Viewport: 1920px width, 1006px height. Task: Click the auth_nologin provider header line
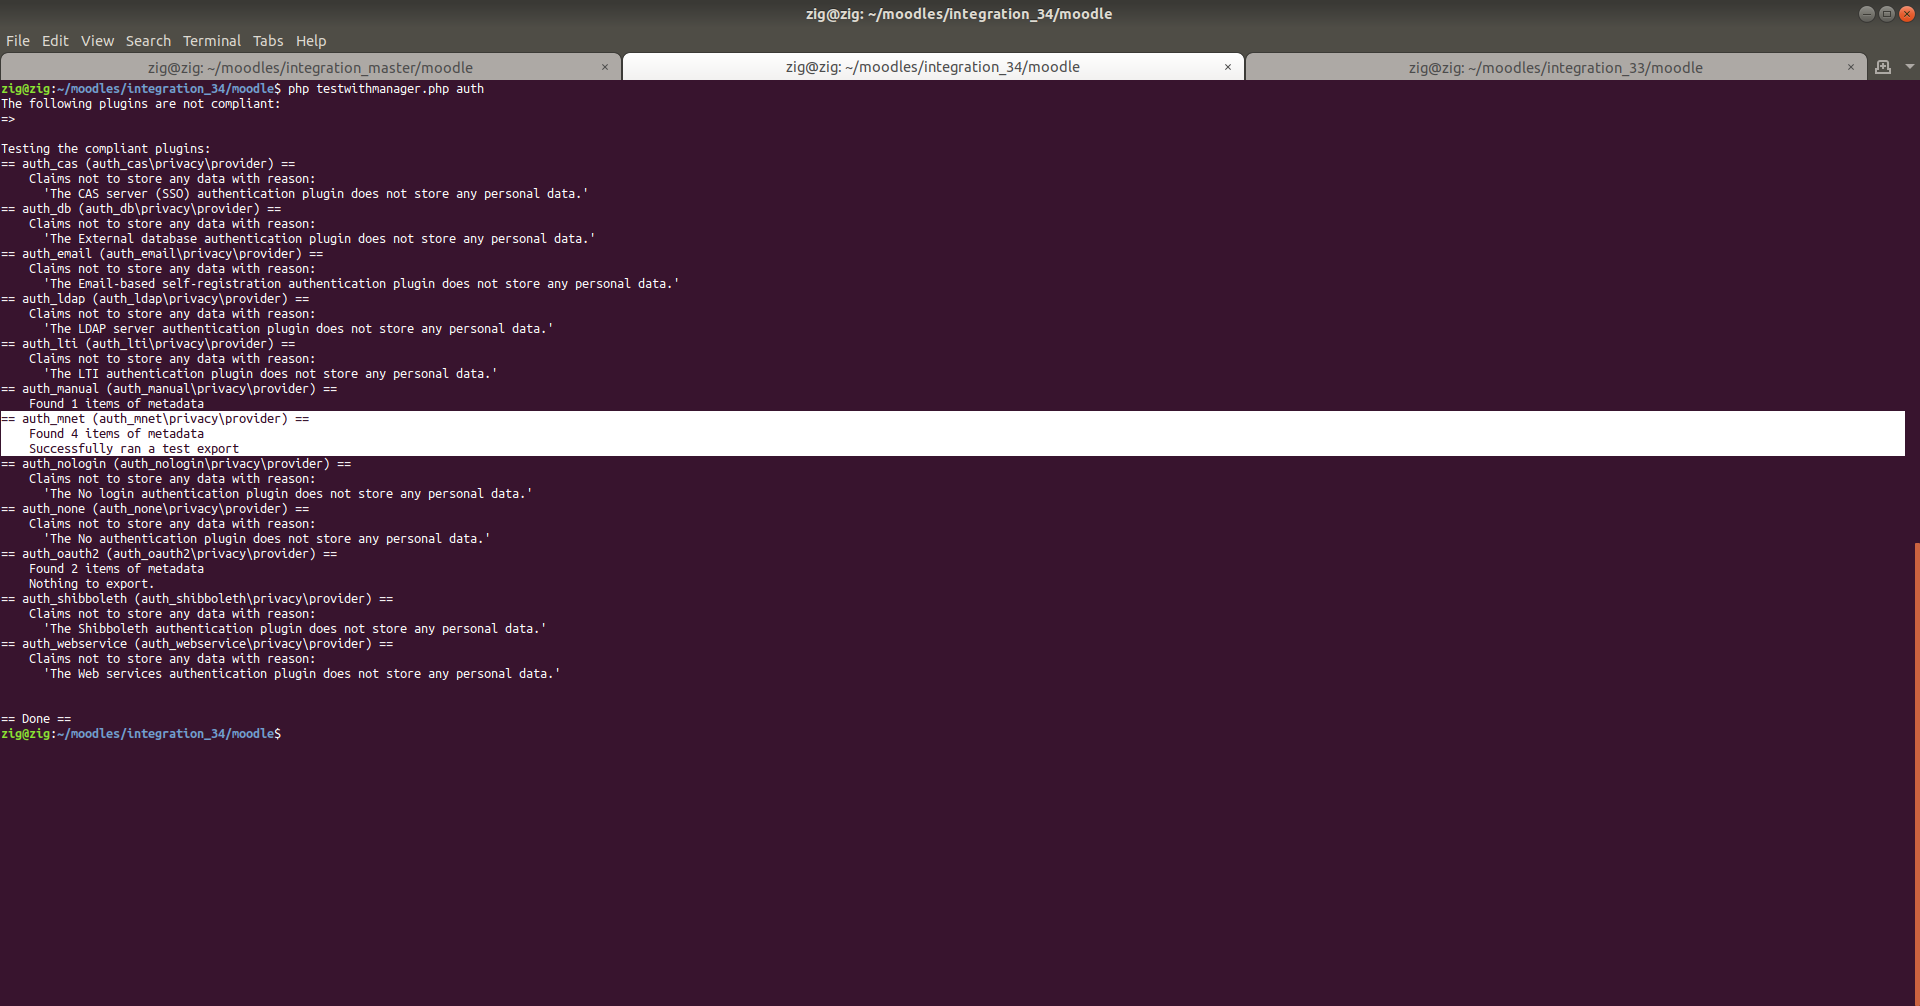click(176, 464)
